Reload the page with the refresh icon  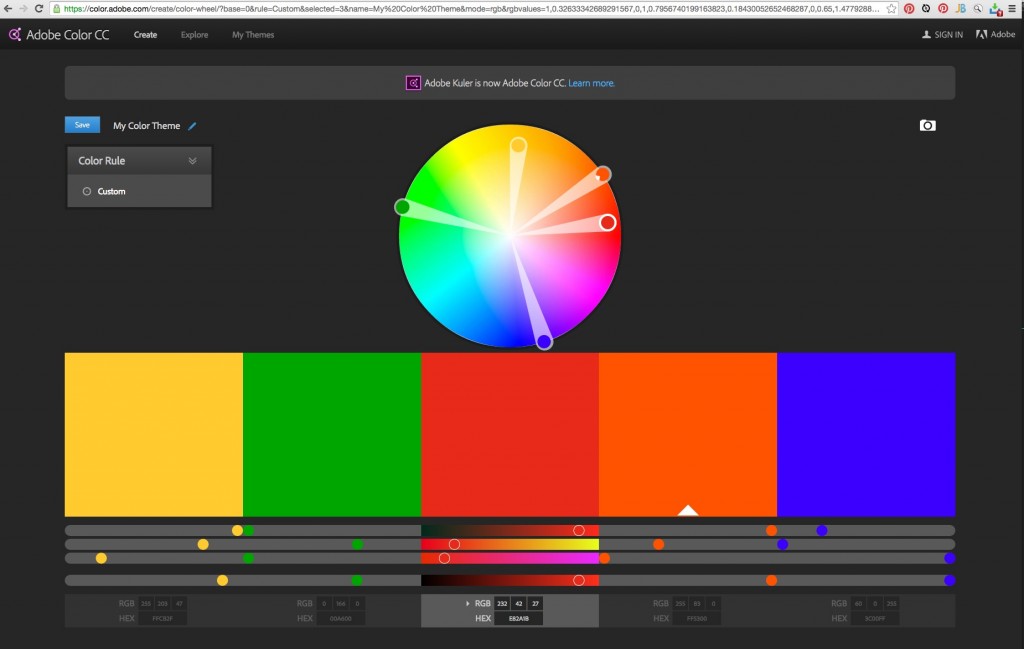(x=39, y=8)
